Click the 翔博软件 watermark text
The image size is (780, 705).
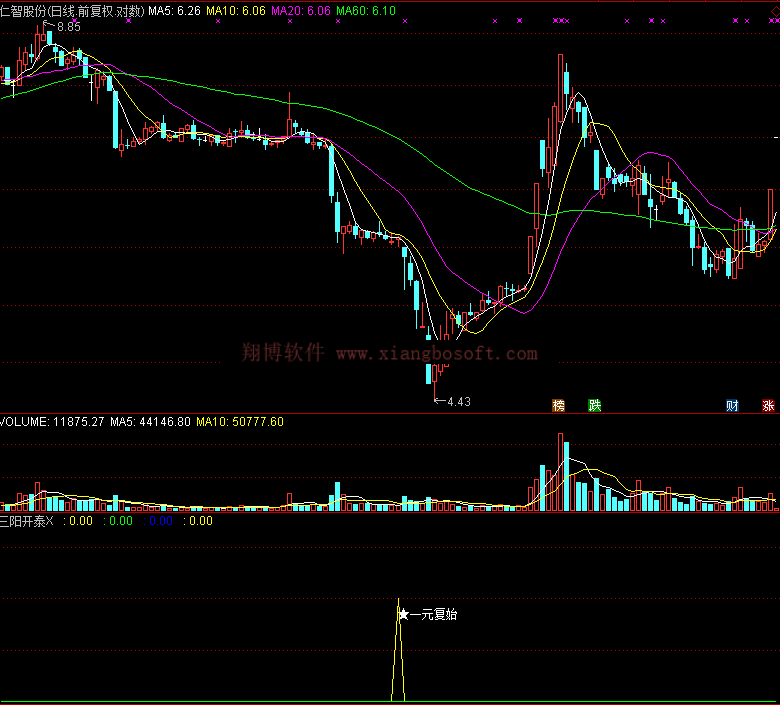click(283, 352)
